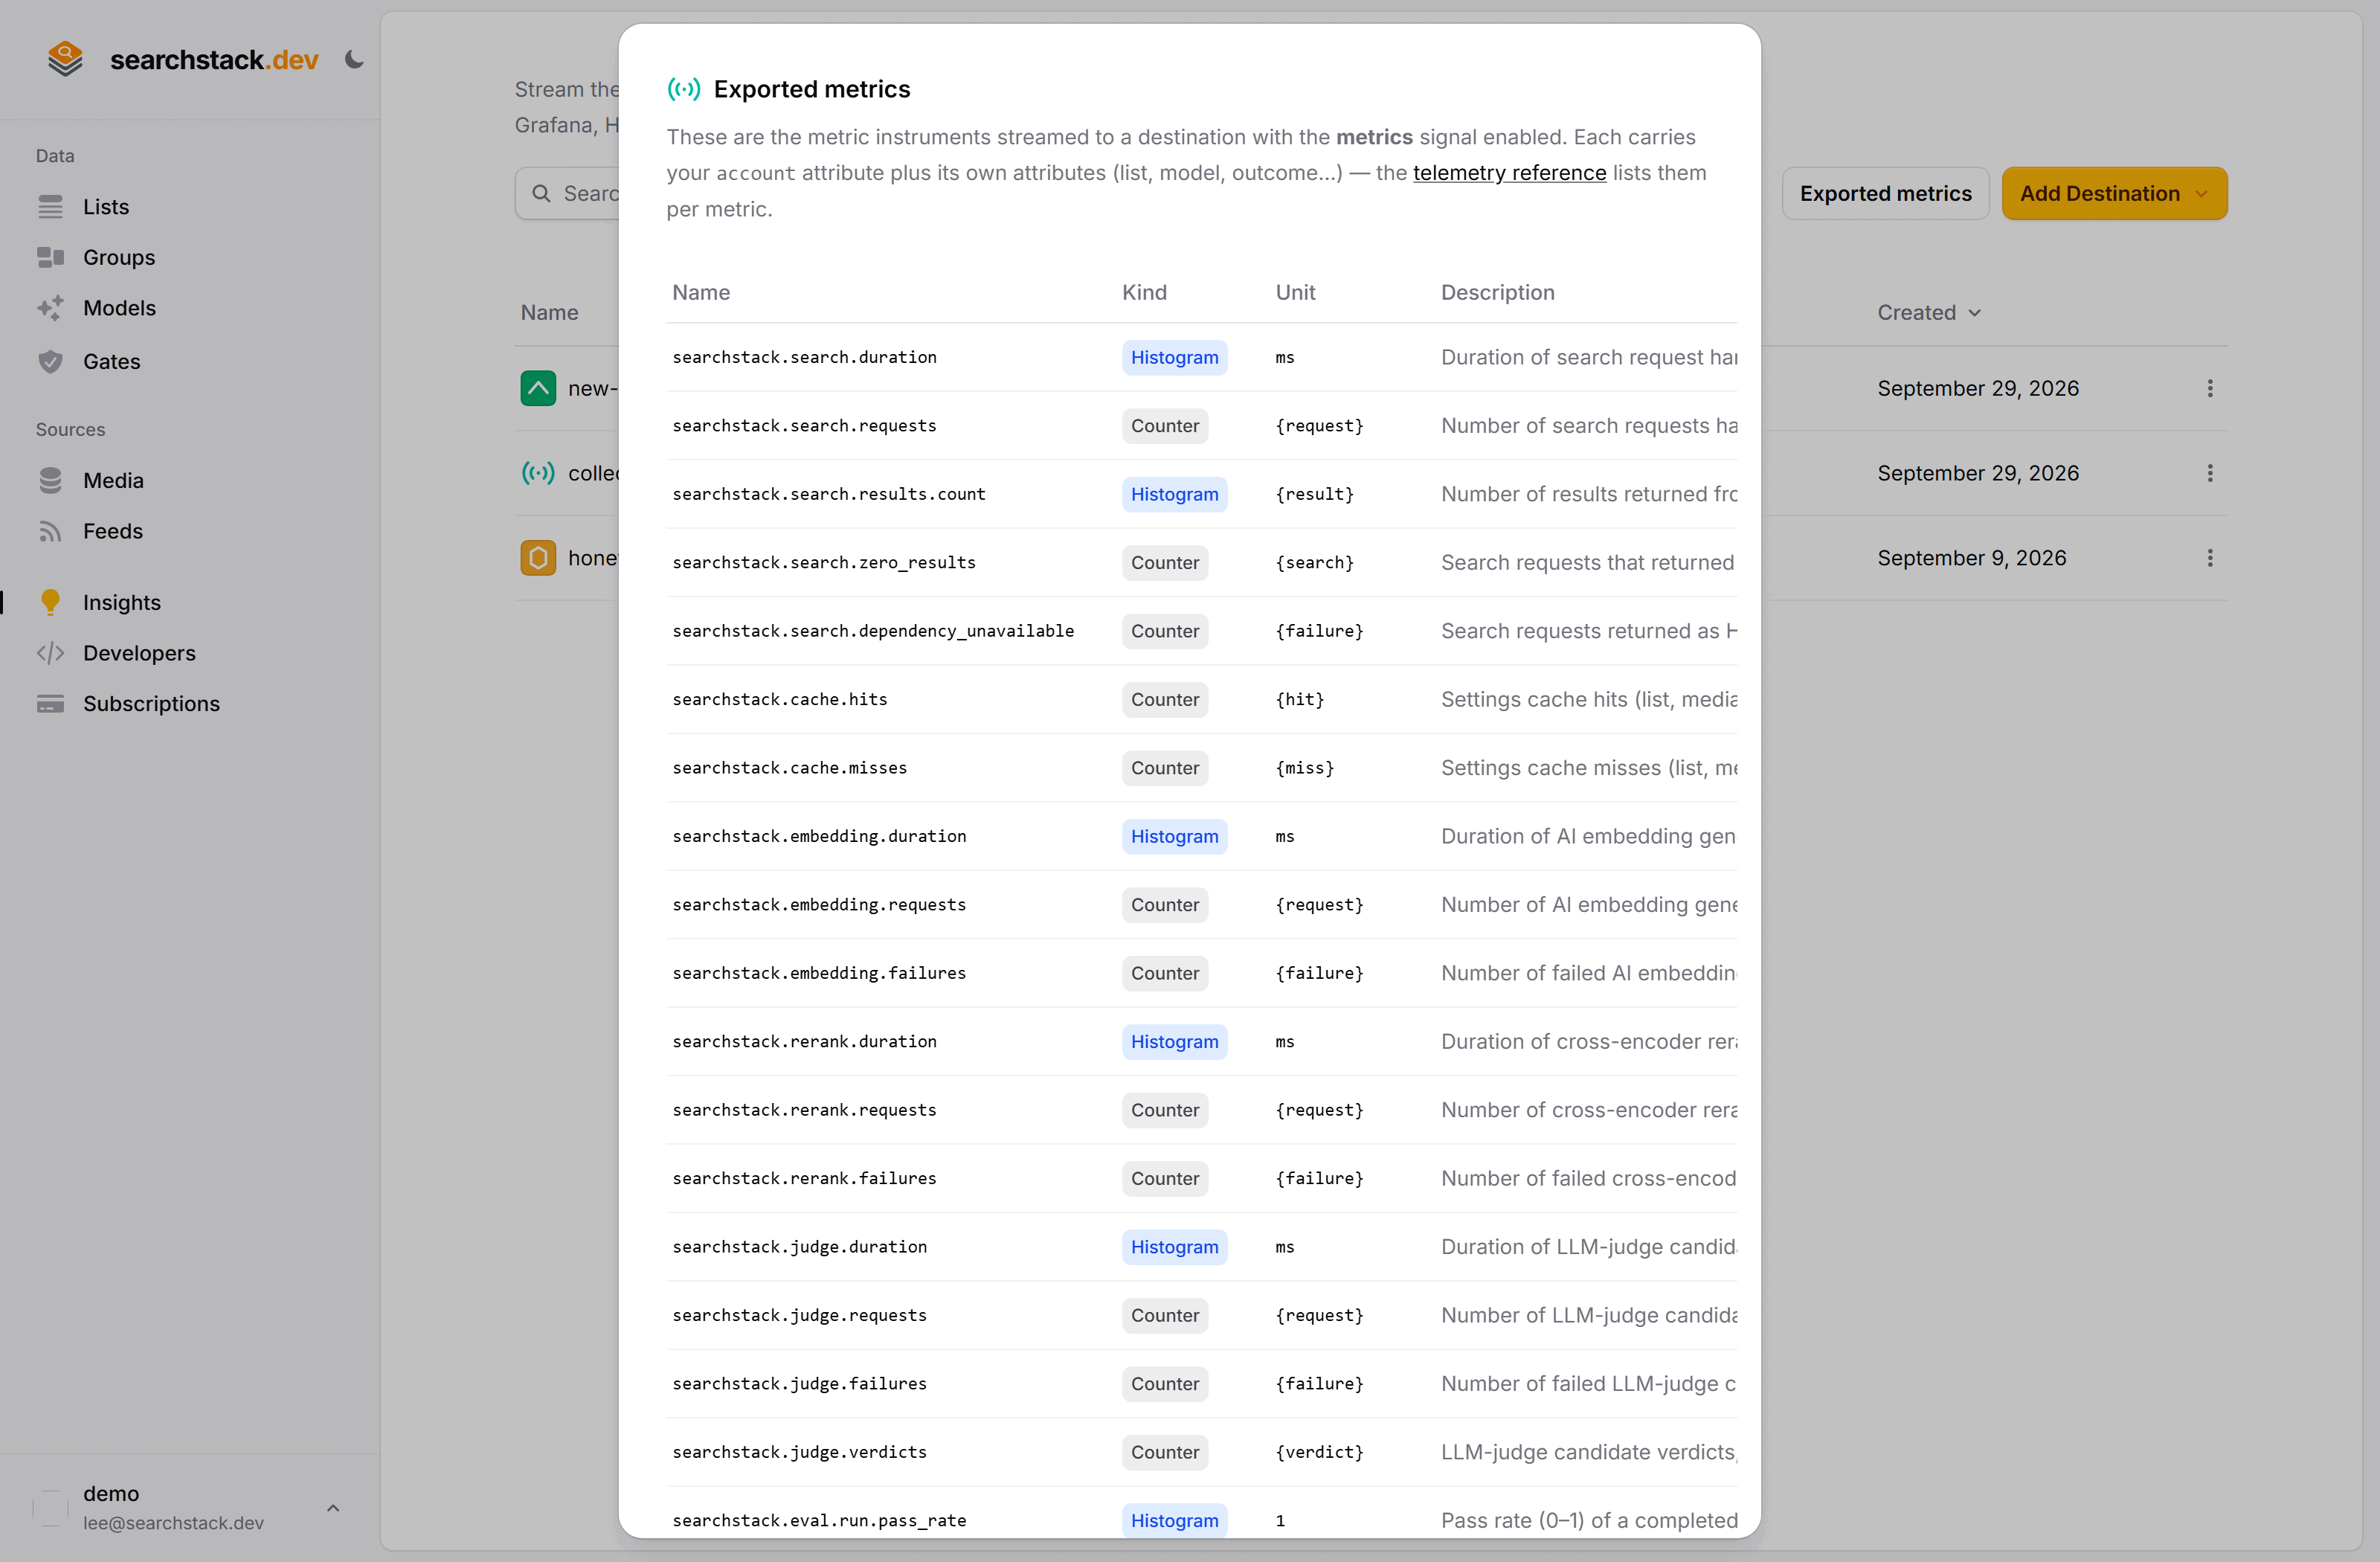Open row menu for September 9, 2026 destination
Image resolution: width=2380 pixels, height=1562 pixels.
2210,559
